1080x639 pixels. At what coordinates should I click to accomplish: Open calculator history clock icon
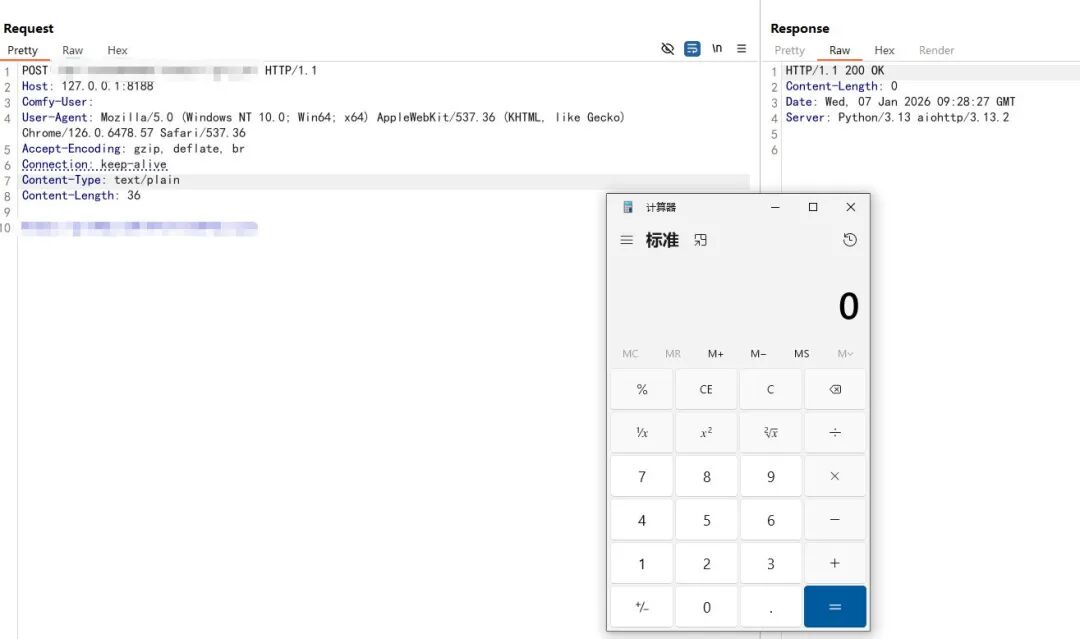(x=849, y=240)
